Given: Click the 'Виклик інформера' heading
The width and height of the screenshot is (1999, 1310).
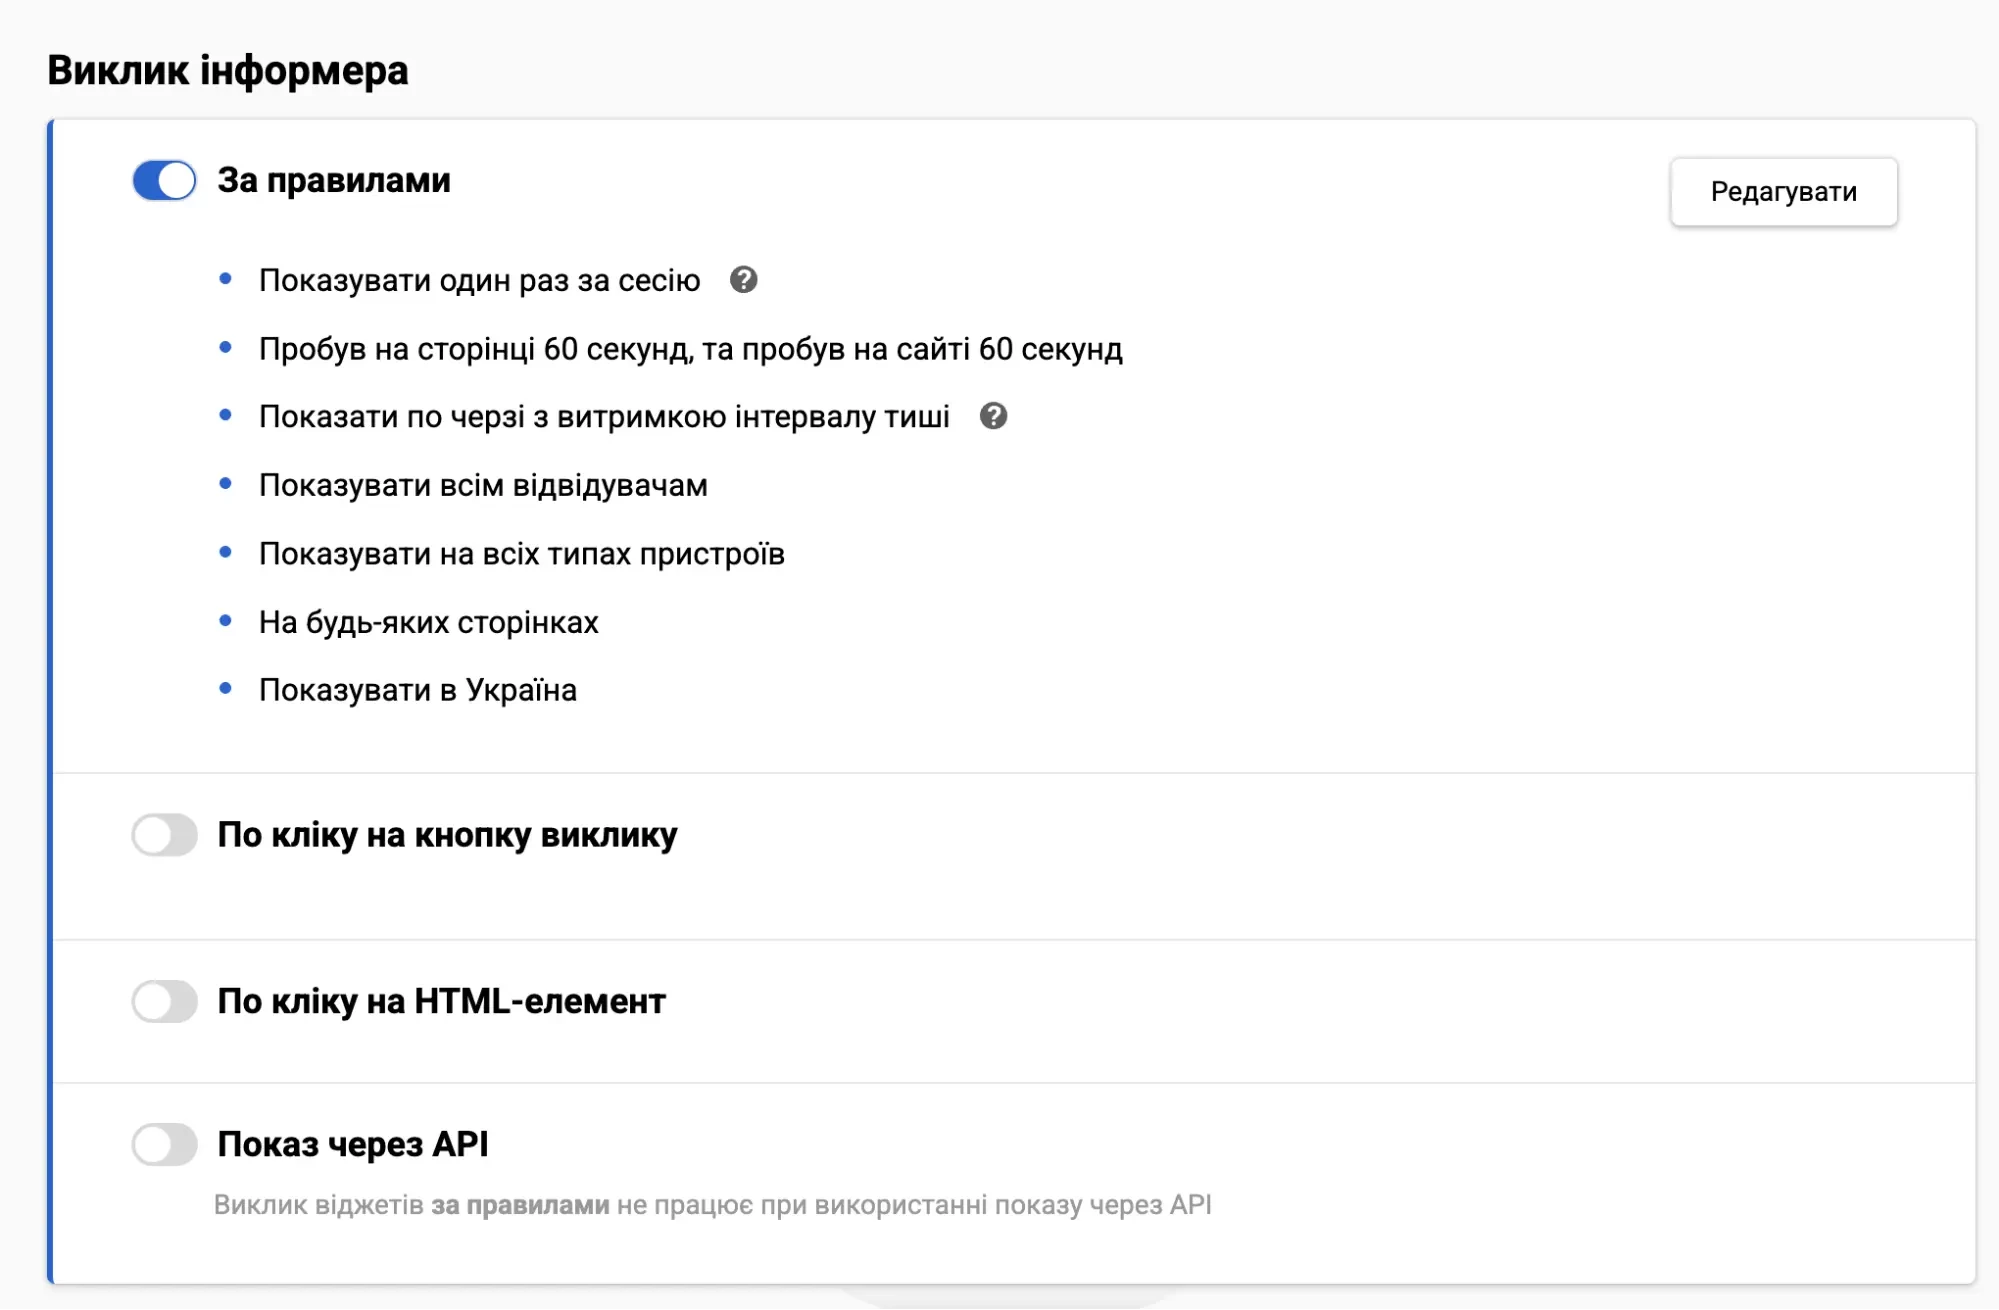Looking at the screenshot, I should 228,71.
